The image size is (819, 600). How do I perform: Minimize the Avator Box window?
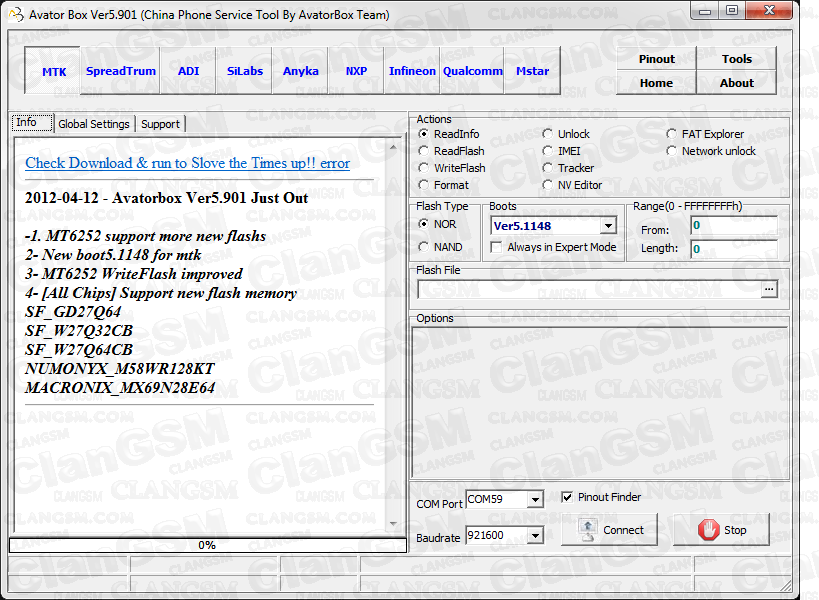(705, 11)
